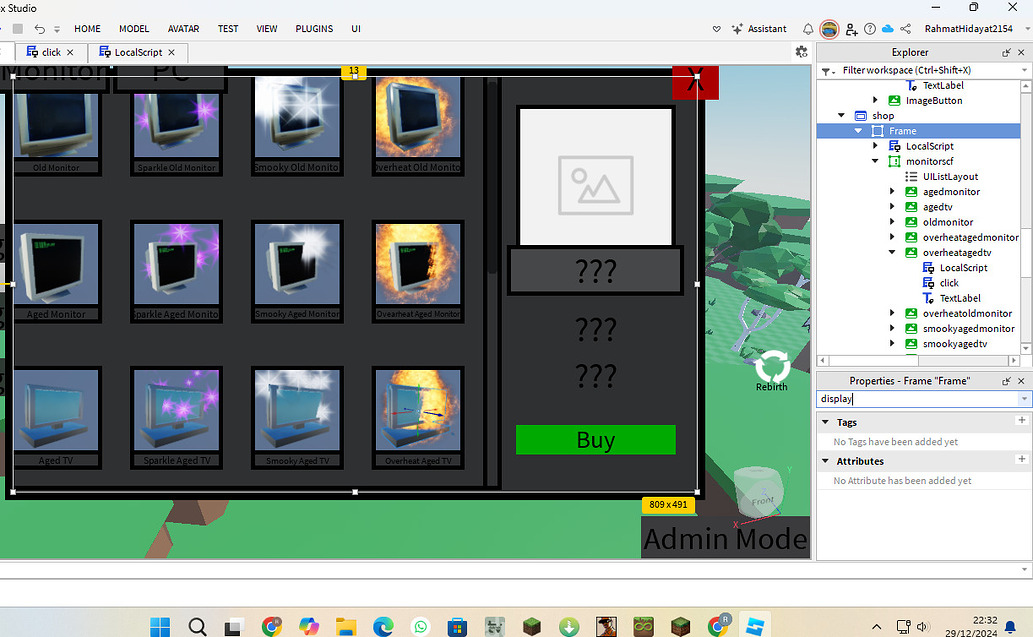Image resolution: width=1033 pixels, height=637 pixels.
Task: Open File Explorer from the taskbar
Action: click(x=345, y=626)
